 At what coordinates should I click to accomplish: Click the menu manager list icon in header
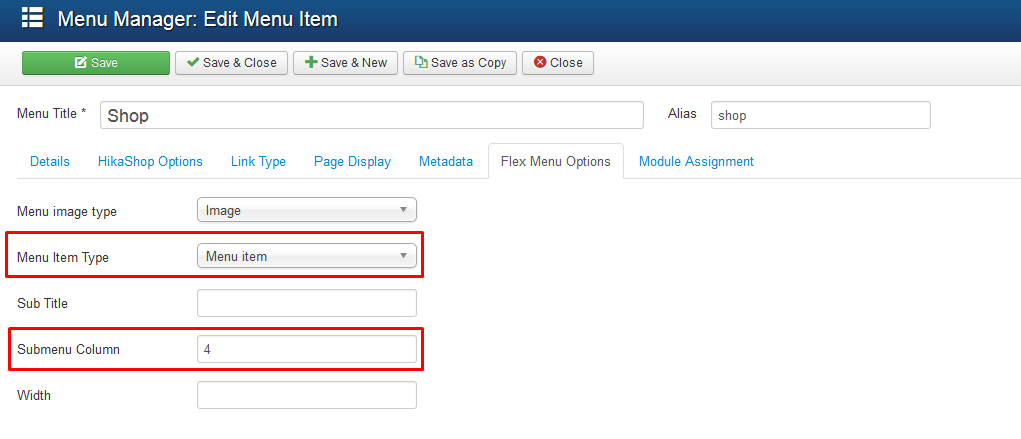coord(33,18)
